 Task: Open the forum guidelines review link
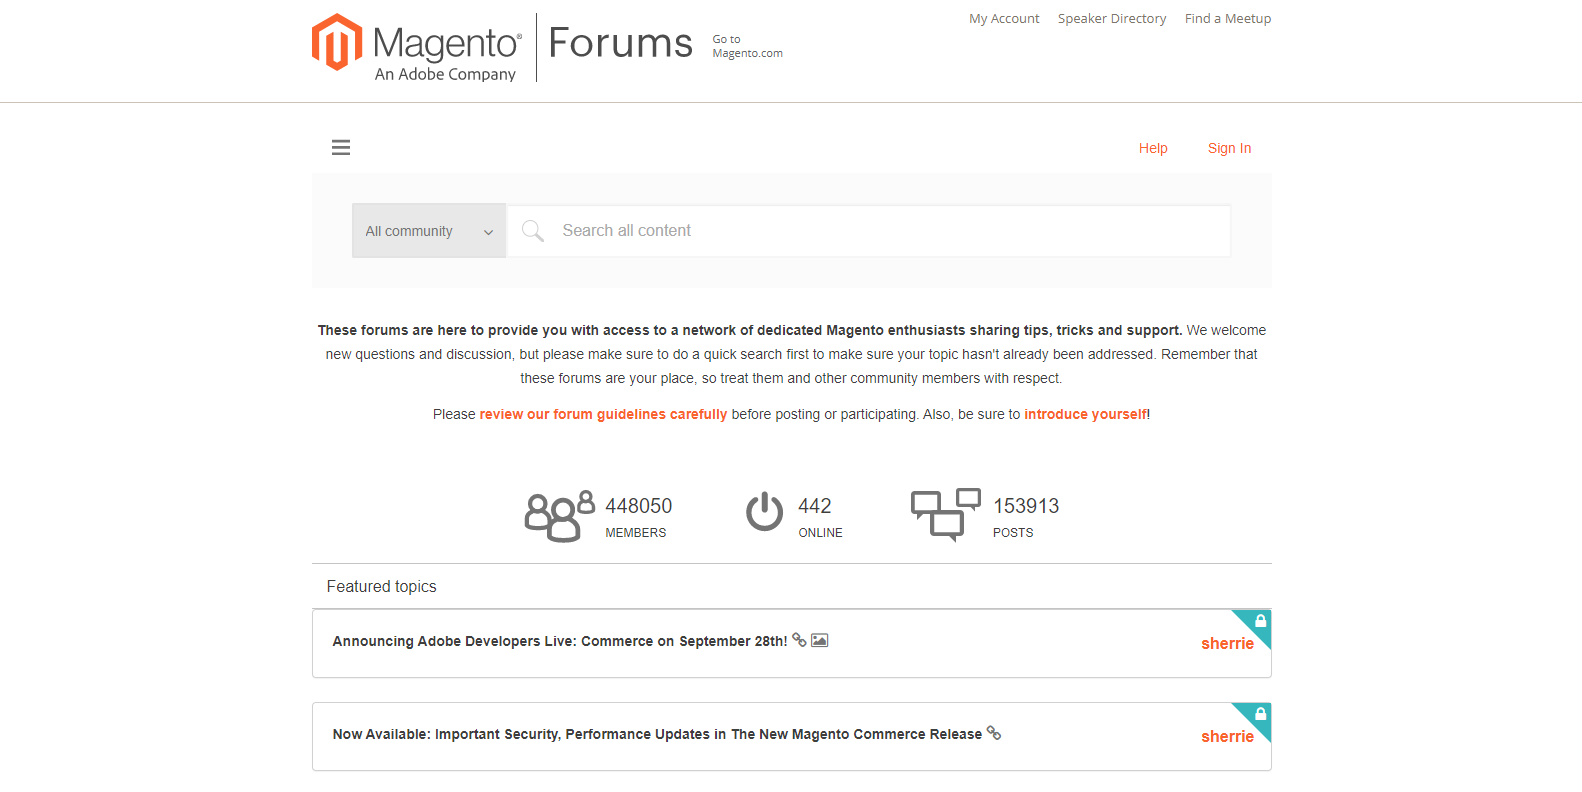pyautogui.click(x=603, y=414)
